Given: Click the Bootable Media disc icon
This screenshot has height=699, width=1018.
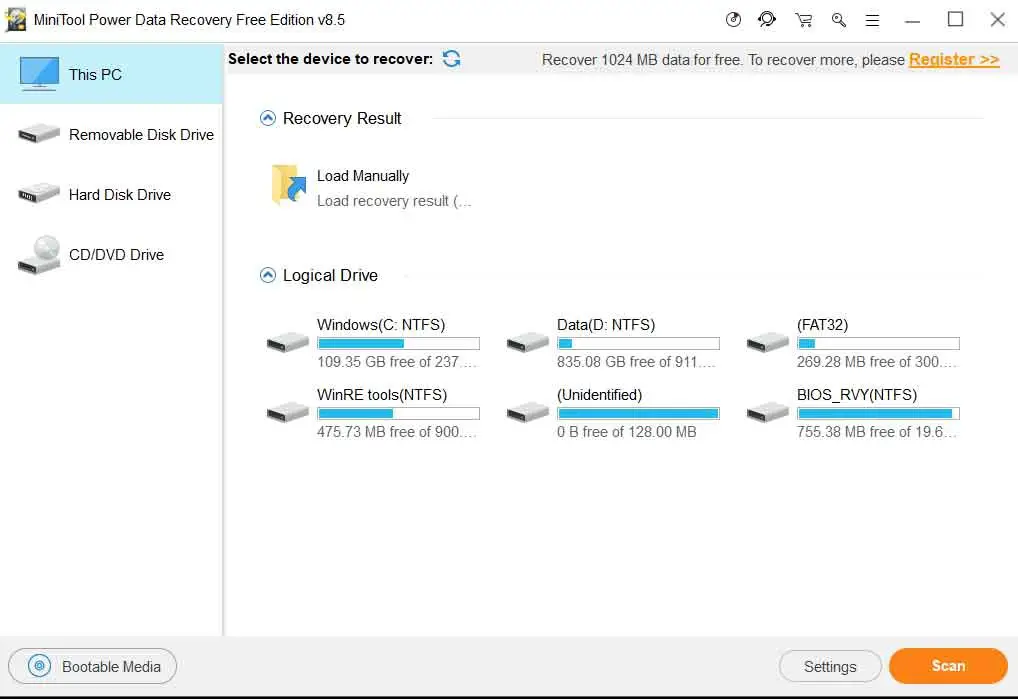Looking at the screenshot, I should 40,666.
